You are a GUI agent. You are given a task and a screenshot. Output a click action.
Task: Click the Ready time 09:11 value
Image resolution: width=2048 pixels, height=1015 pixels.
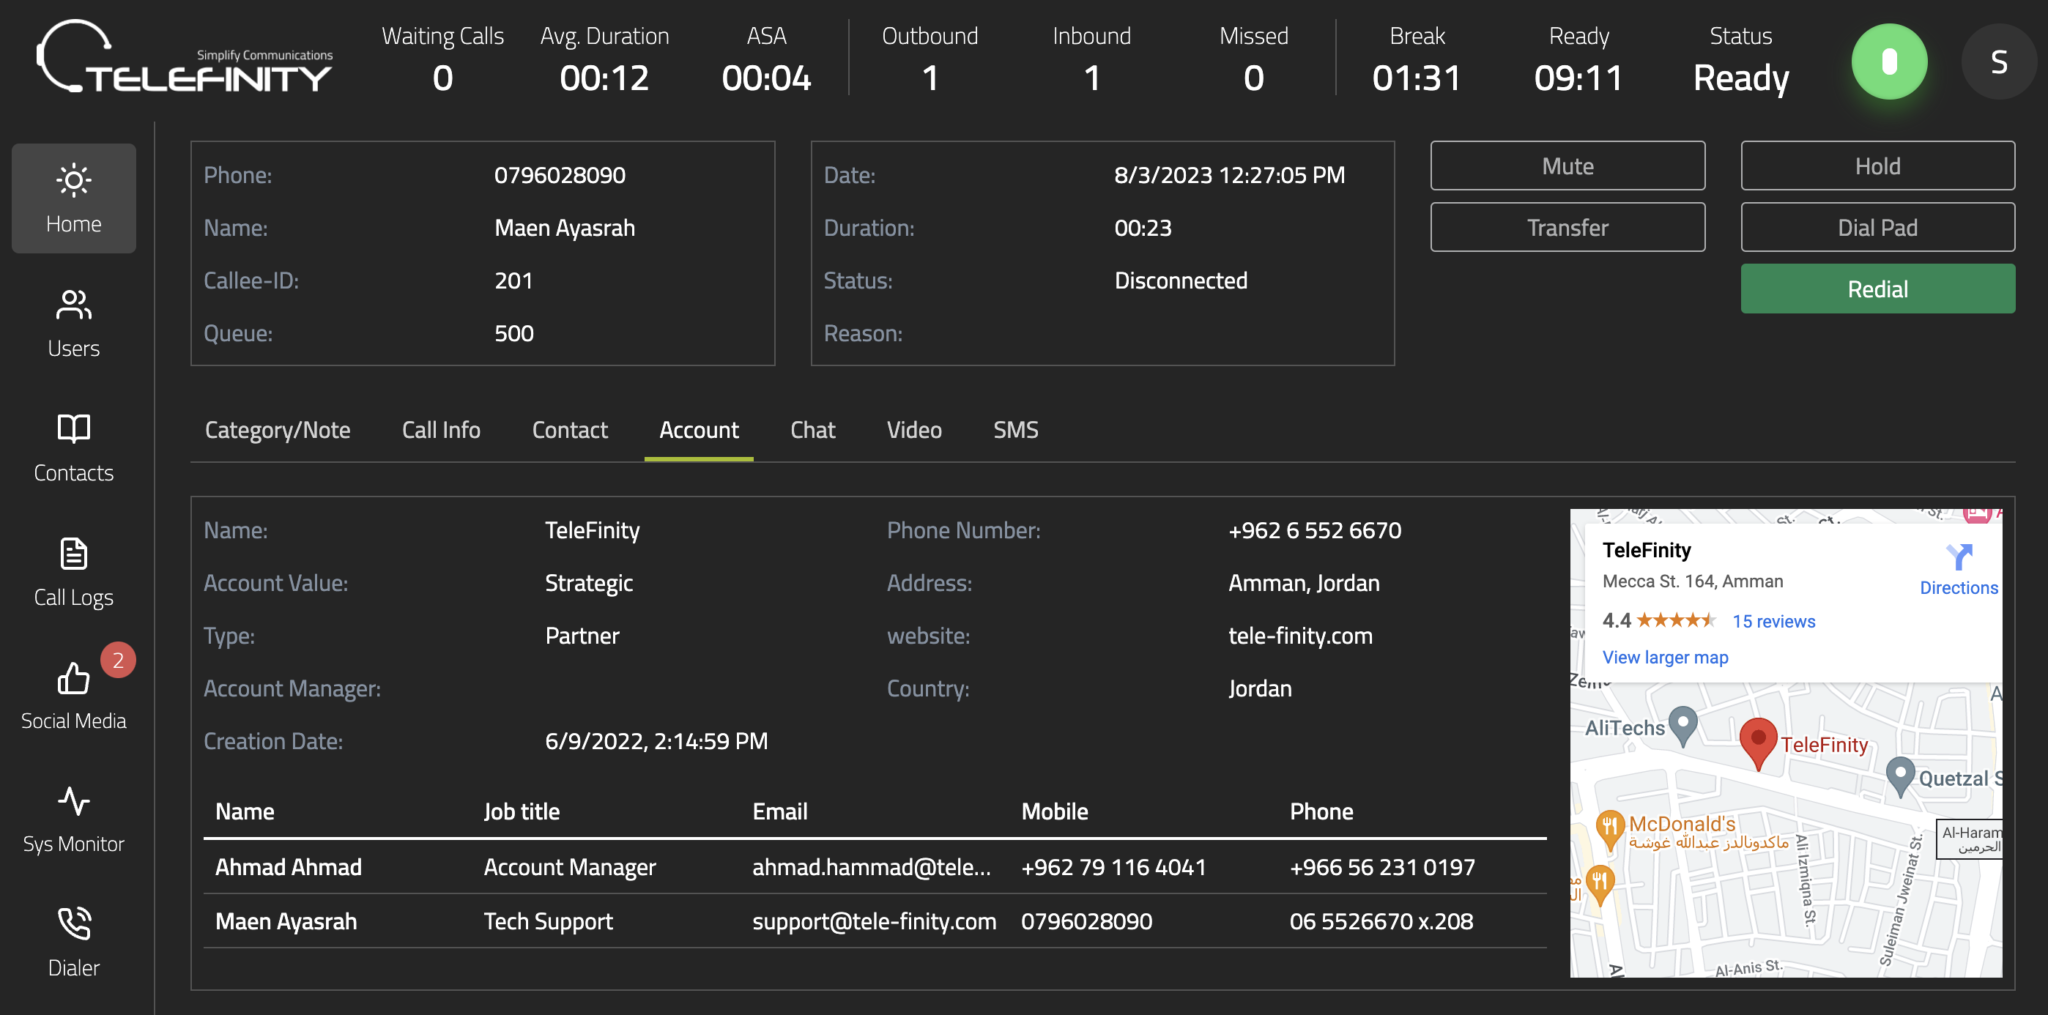pos(1579,78)
